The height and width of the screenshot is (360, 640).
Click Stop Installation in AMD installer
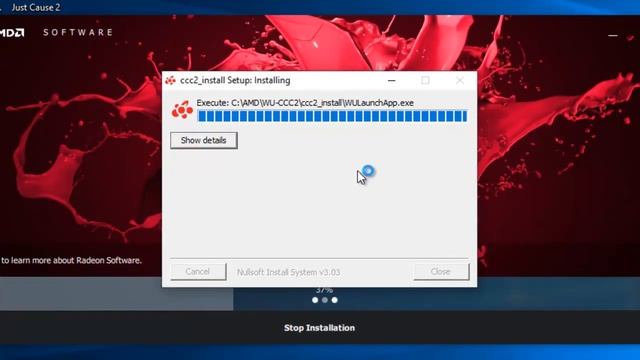[320, 328]
